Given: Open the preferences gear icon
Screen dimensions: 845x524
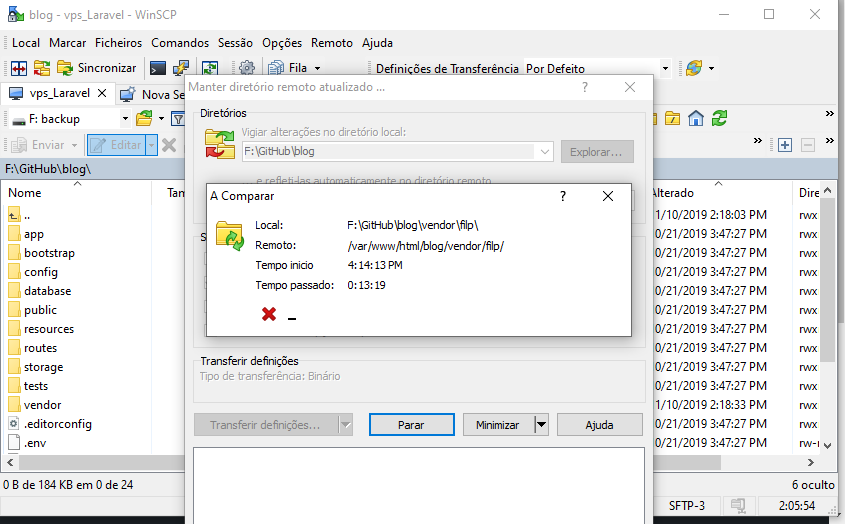Looking at the screenshot, I should pos(246,68).
